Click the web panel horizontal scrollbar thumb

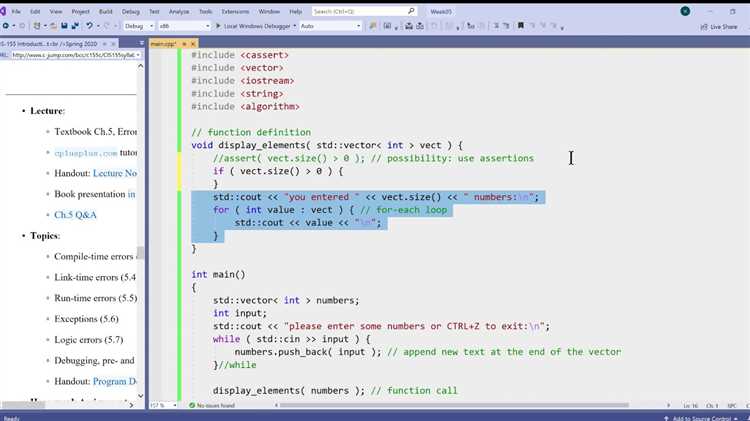point(23,405)
